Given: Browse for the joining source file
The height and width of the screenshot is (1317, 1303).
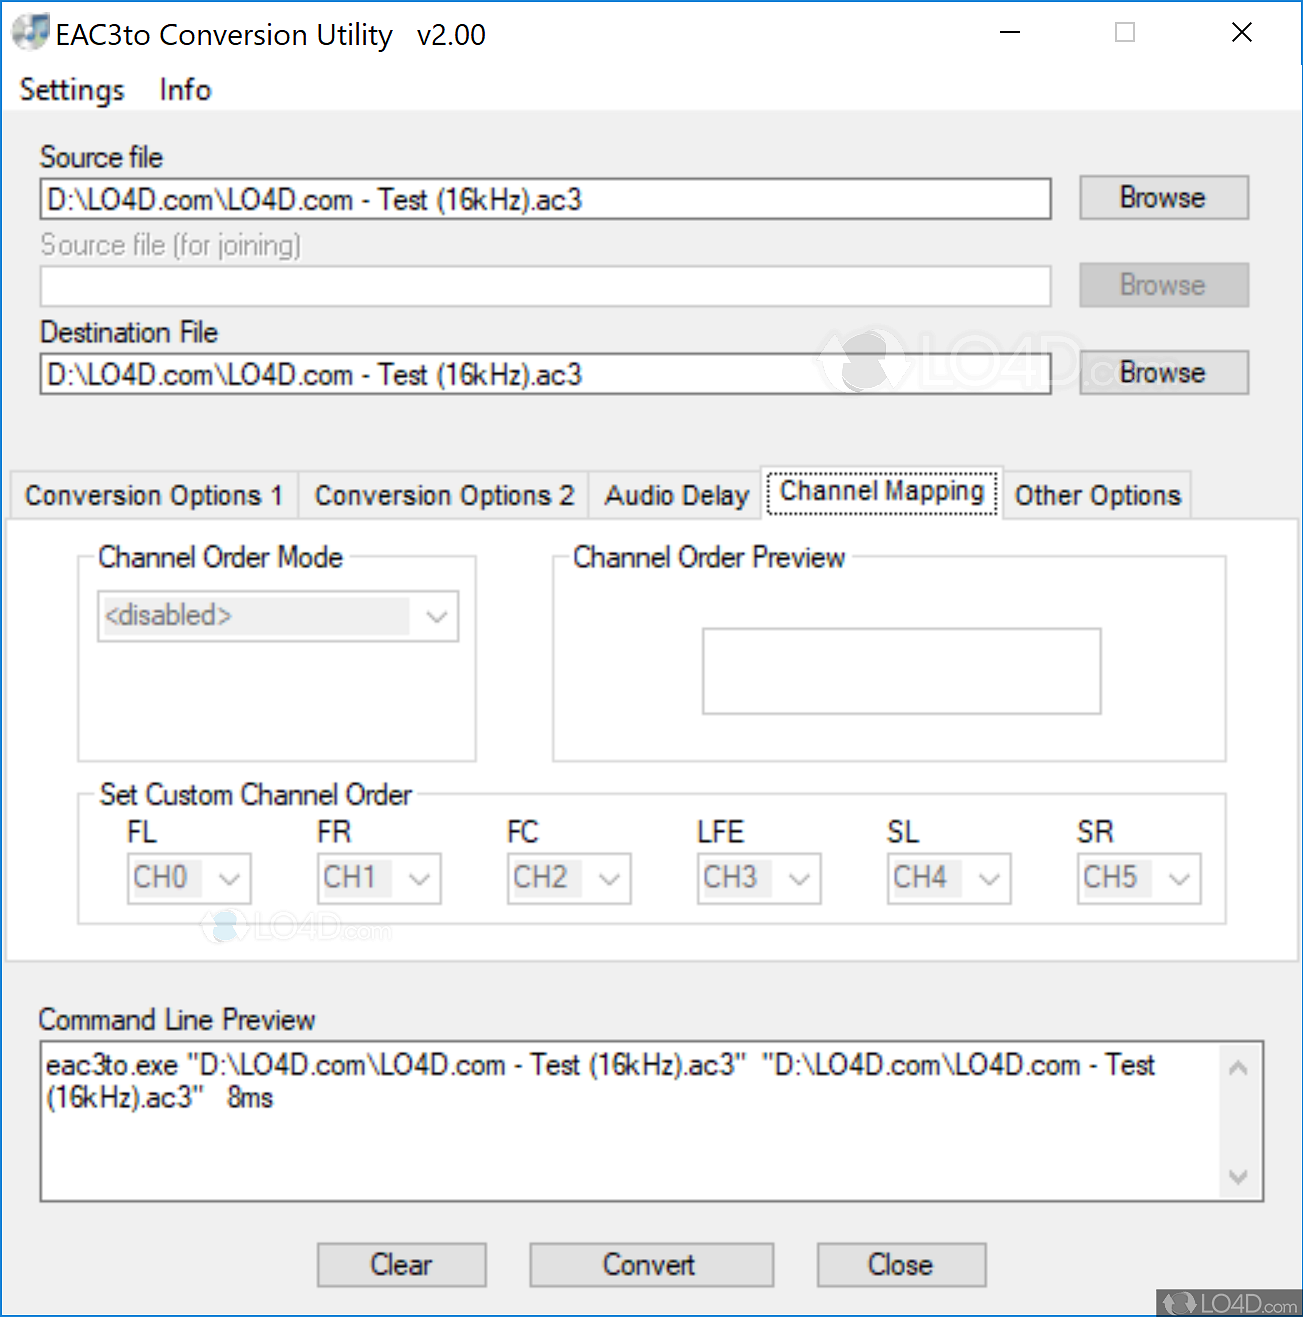Looking at the screenshot, I should (x=1164, y=285).
